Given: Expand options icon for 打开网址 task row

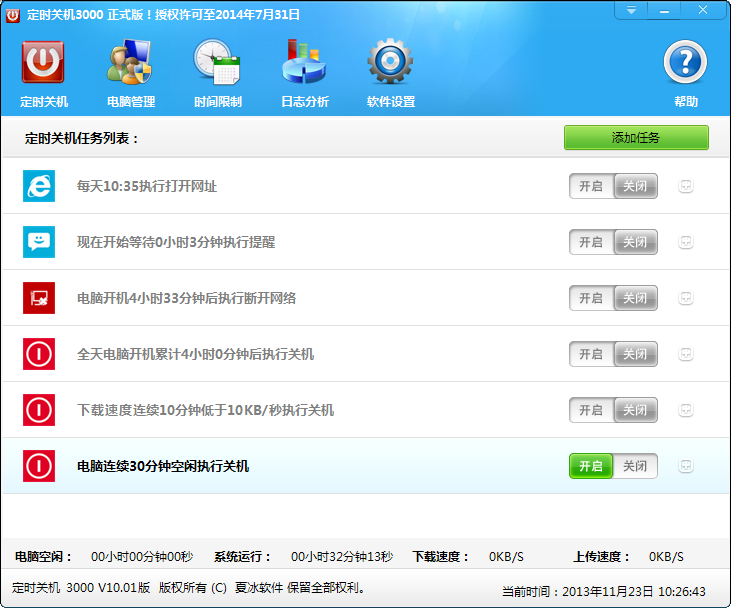Looking at the screenshot, I should 686,186.
